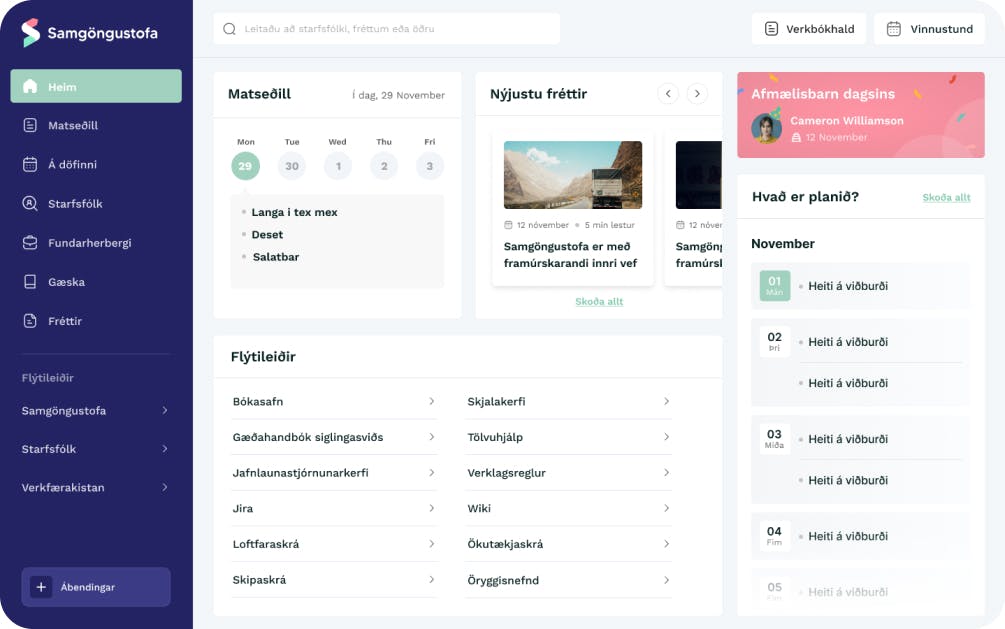1005x629 pixels.
Task: Click the chevron beside Wiki
Action: coord(667,508)
